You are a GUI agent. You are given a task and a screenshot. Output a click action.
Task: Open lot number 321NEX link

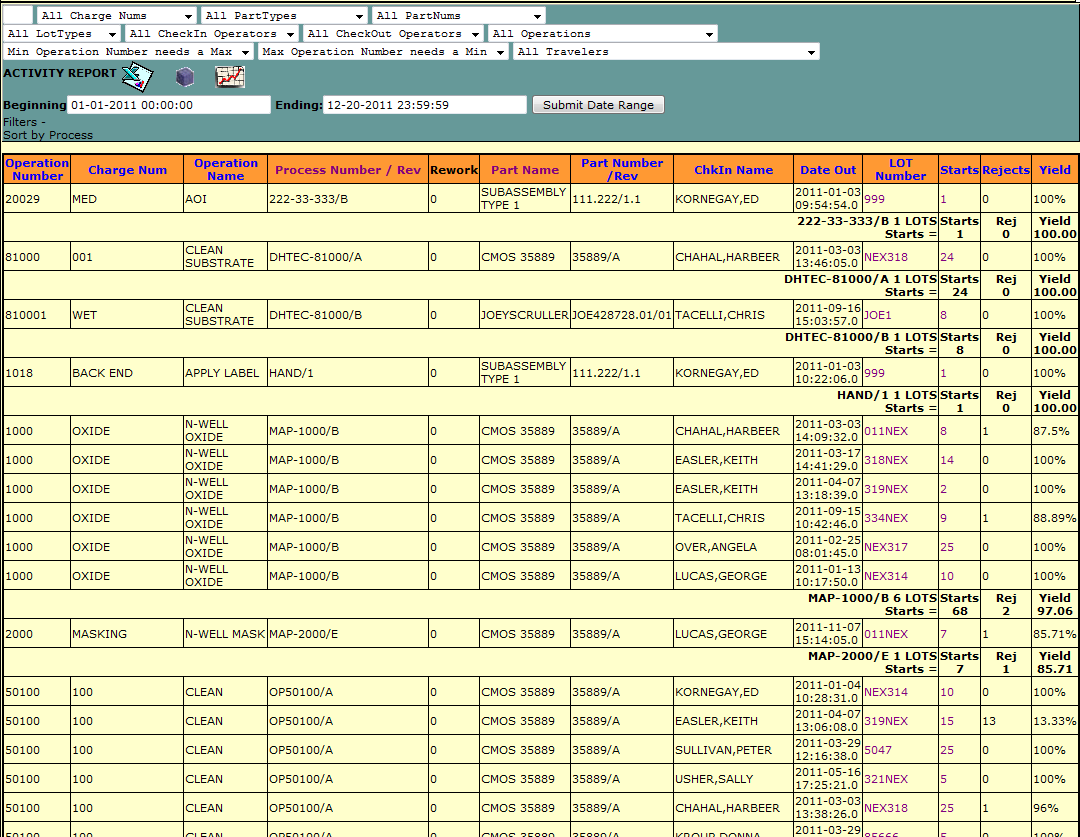(x=886, y=779)
